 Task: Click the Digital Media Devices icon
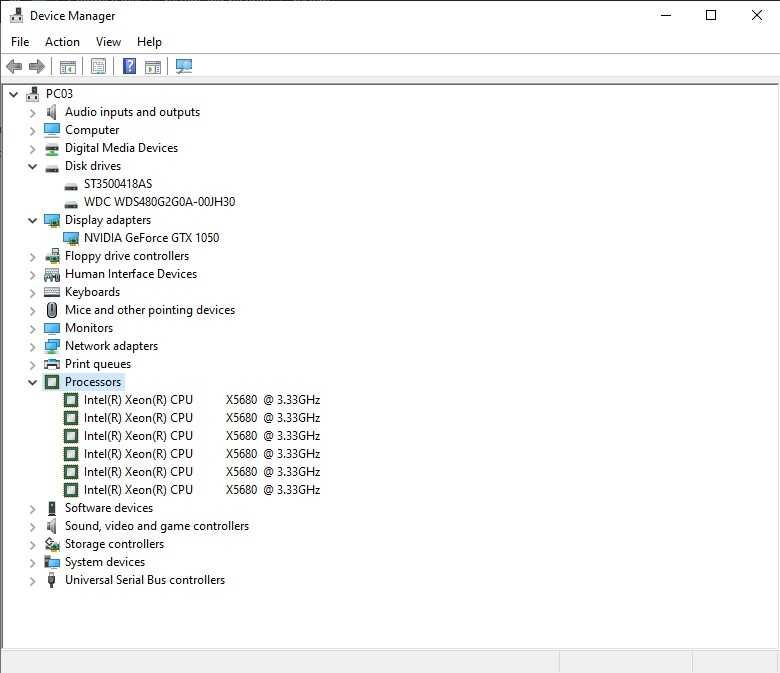click(51, 148)
